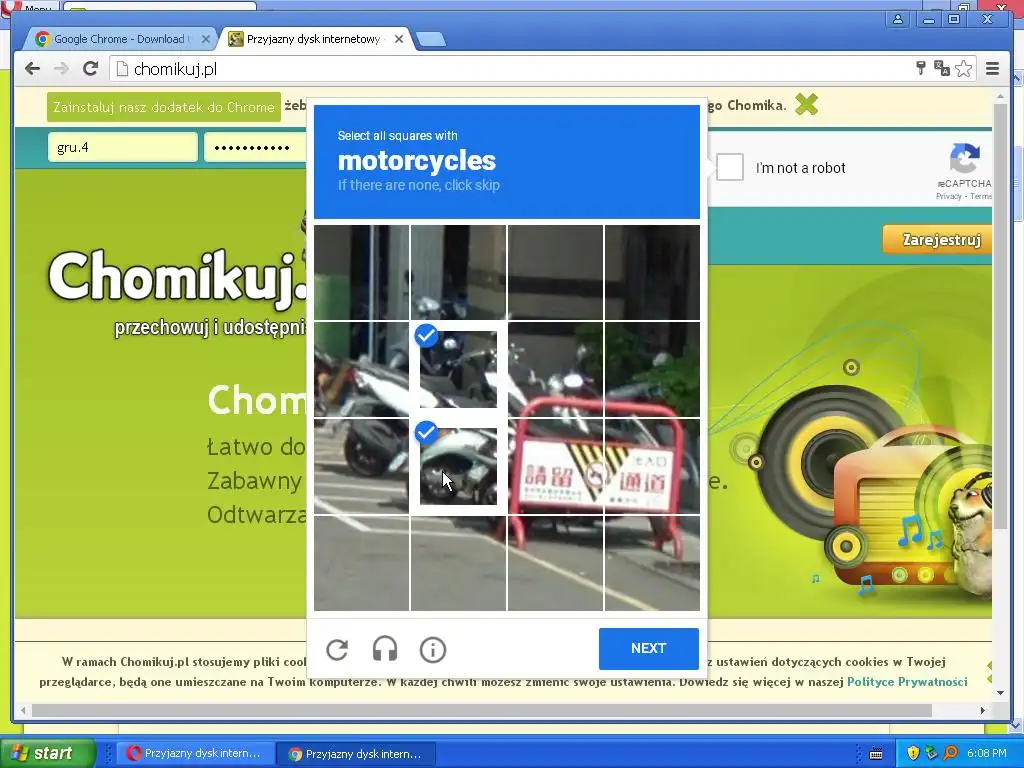This screenshot has width=1024, height=768.
Task: Click the Chrome user profile icon
Action: point(898,20)
